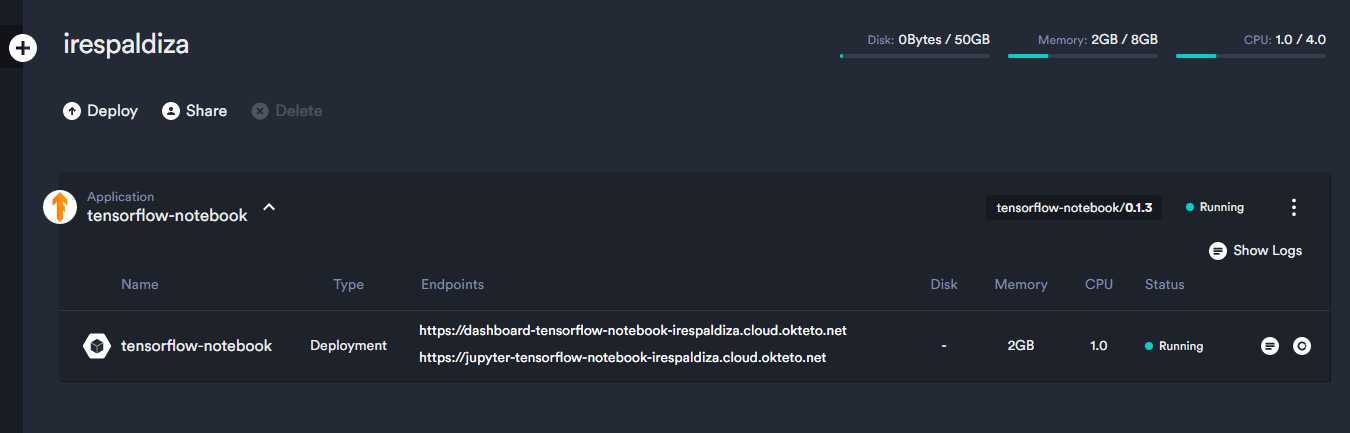Click the irespaldiza namespace title
This screenshot has height=433, width=1350.
click(x=126, y=44)
